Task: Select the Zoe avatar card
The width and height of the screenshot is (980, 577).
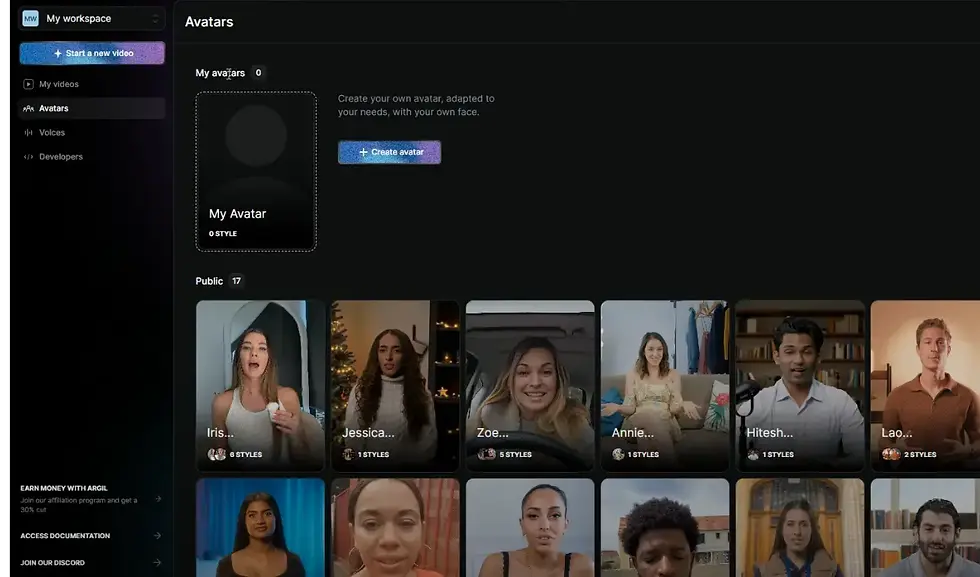Action: [x=530, y=385]
